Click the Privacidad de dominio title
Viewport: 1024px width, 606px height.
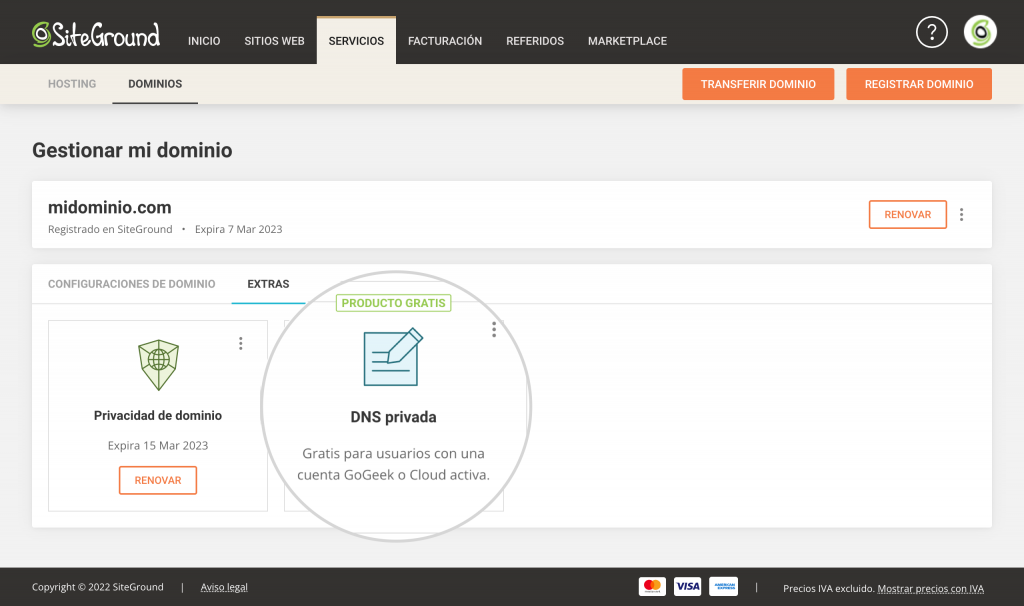click(x=158, y=415)
